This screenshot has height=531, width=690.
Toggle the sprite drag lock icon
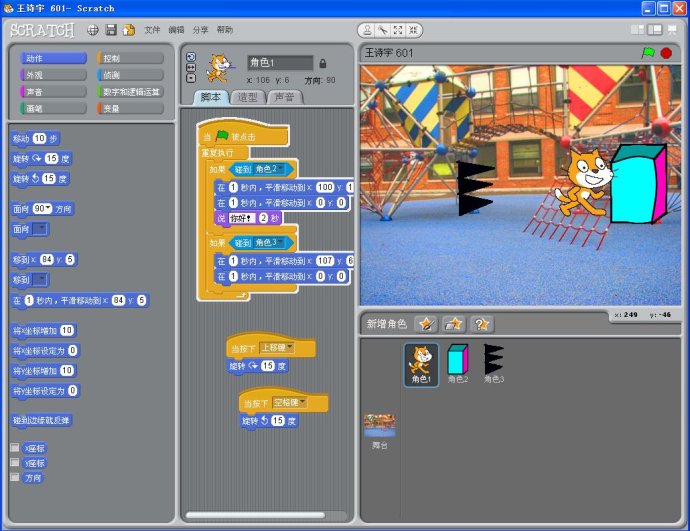coord(323,63)
